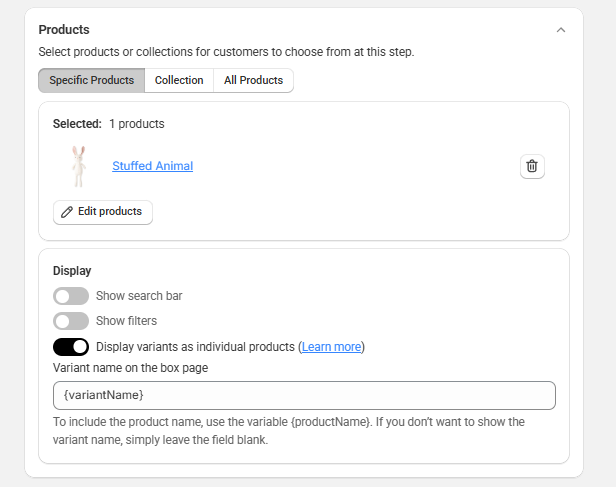
Task: Open the All Products tab
Action: point(253,80)
